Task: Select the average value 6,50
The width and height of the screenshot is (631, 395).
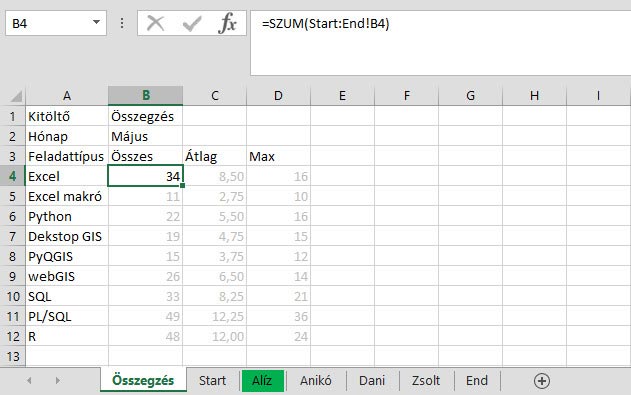Action: pos(215,276)
